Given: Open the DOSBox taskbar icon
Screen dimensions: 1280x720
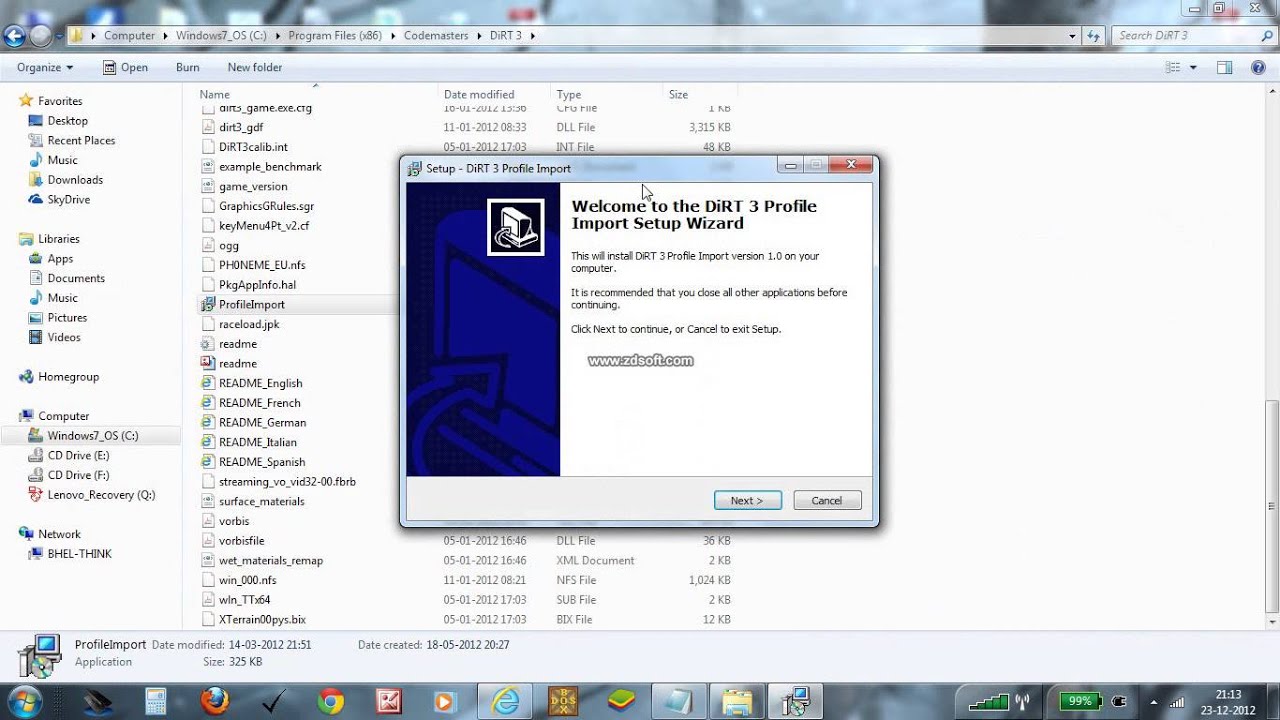Looking at the screenshot, I should 564,701.
